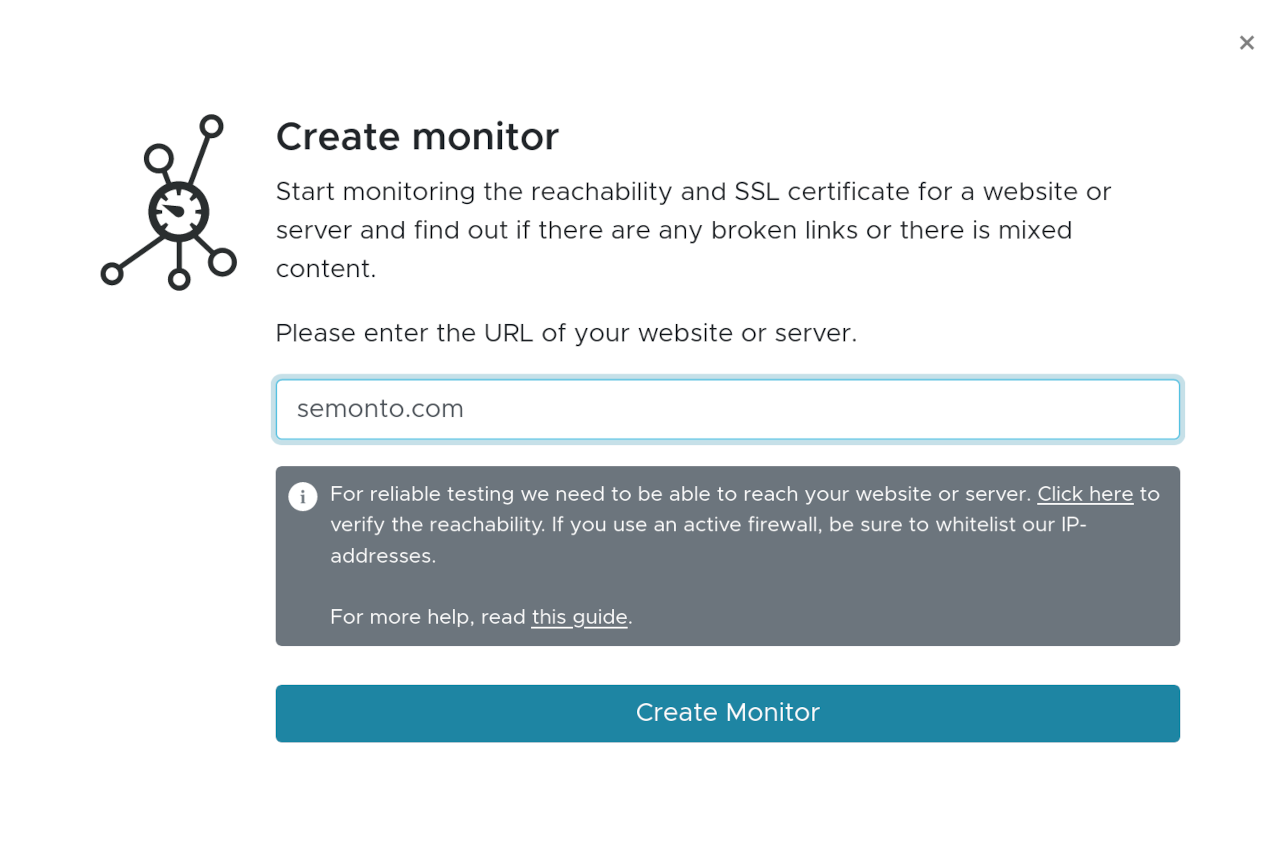Click the "IP-addresses" text in the notice
Screen dimensions: 1280x843
point(1072,525)
